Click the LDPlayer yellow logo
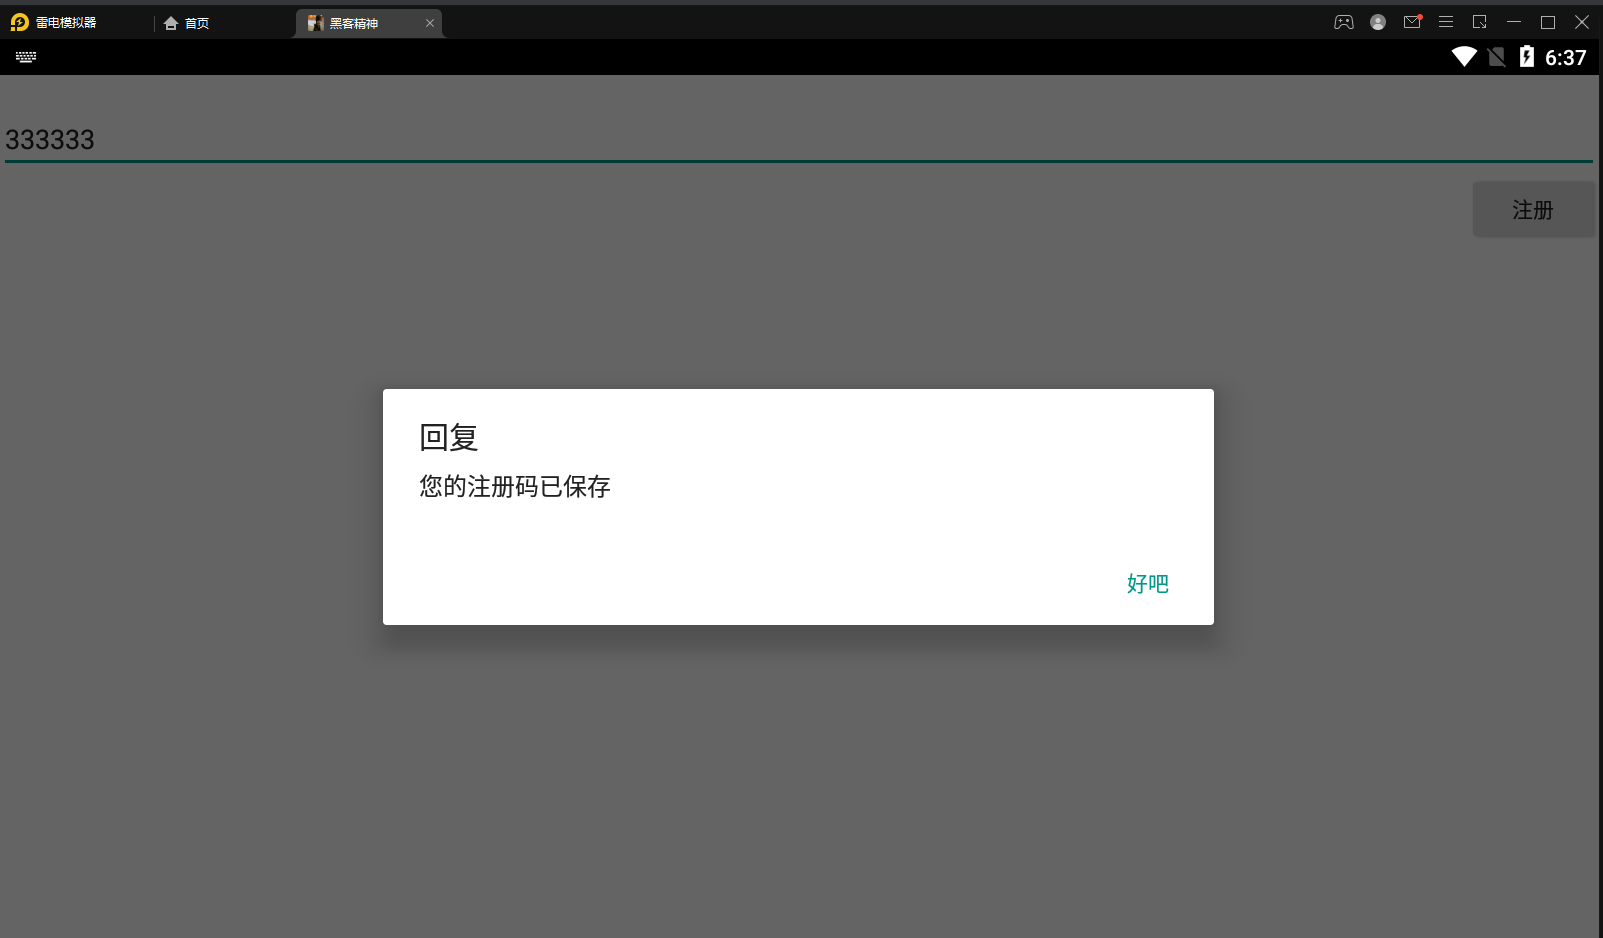This screenshot has width=1603, height=938. coord(16,21)
